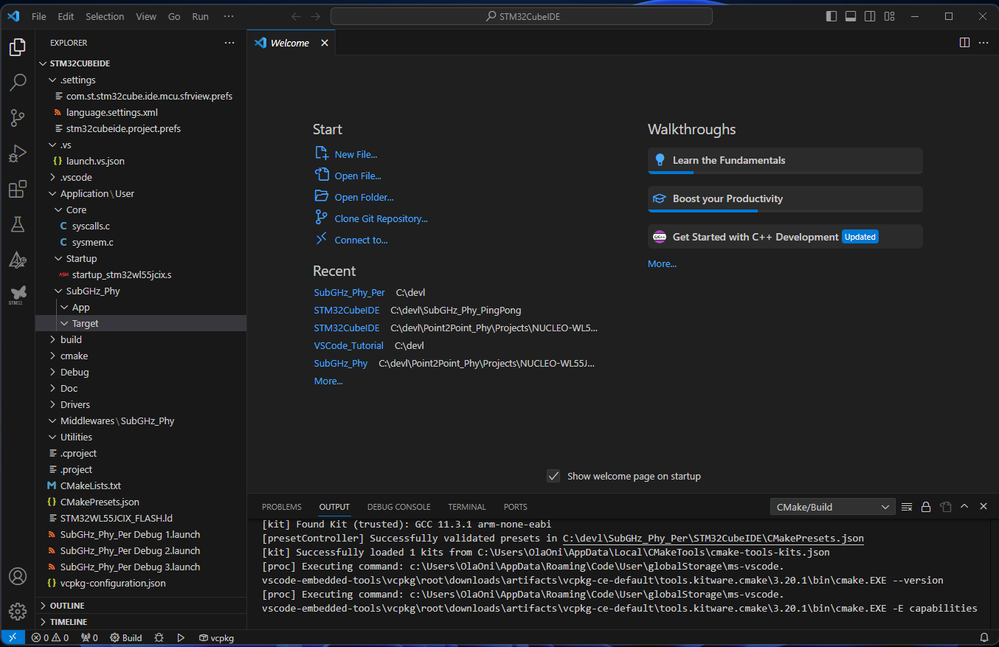This screenshot has height=647, width=999.
Task: Open CMakeLists.txt file
Action: (90, 485)
